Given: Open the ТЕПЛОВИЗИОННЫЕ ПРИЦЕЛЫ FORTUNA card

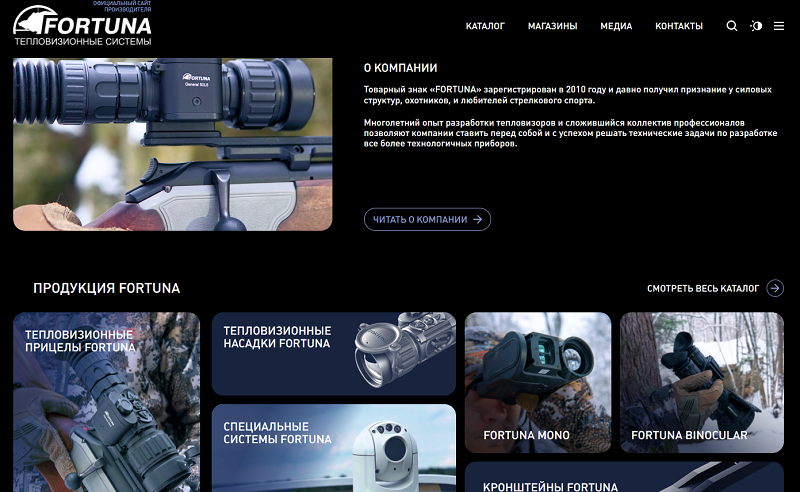Looking at the screenshot, I should 106,402.
